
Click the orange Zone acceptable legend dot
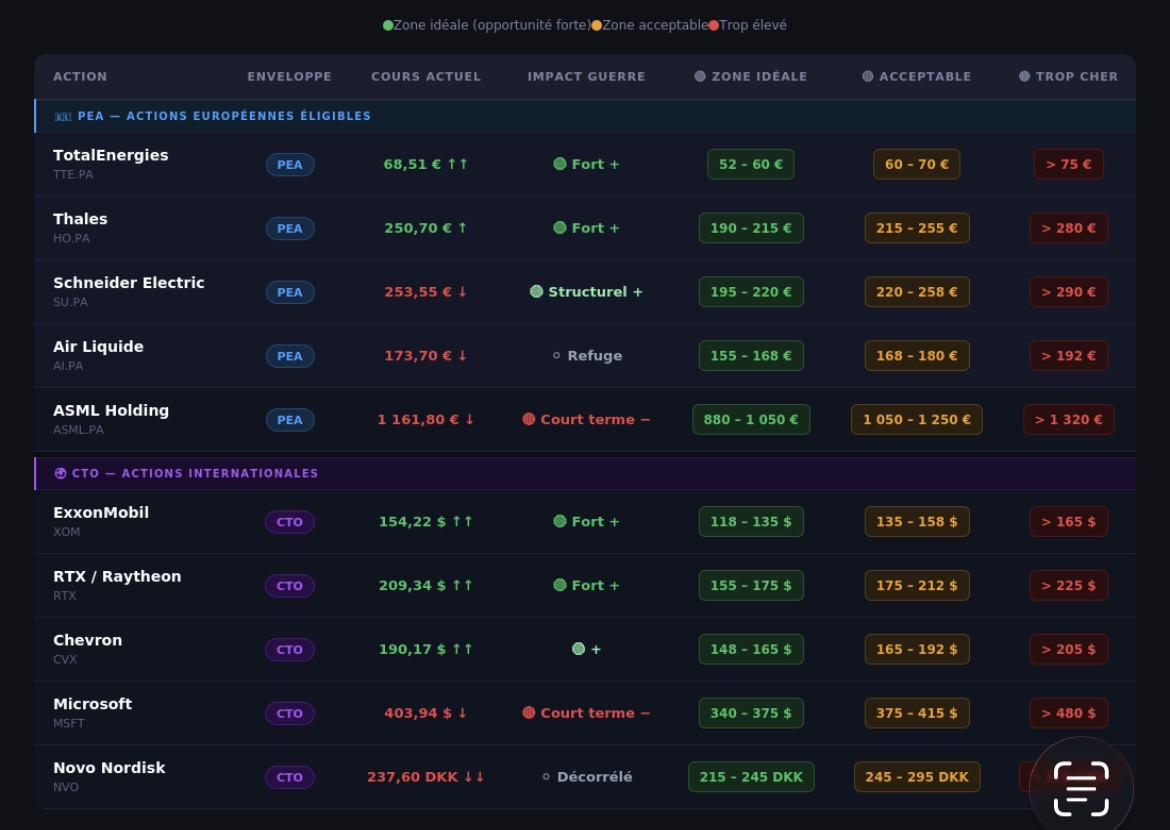pos(597,25)
